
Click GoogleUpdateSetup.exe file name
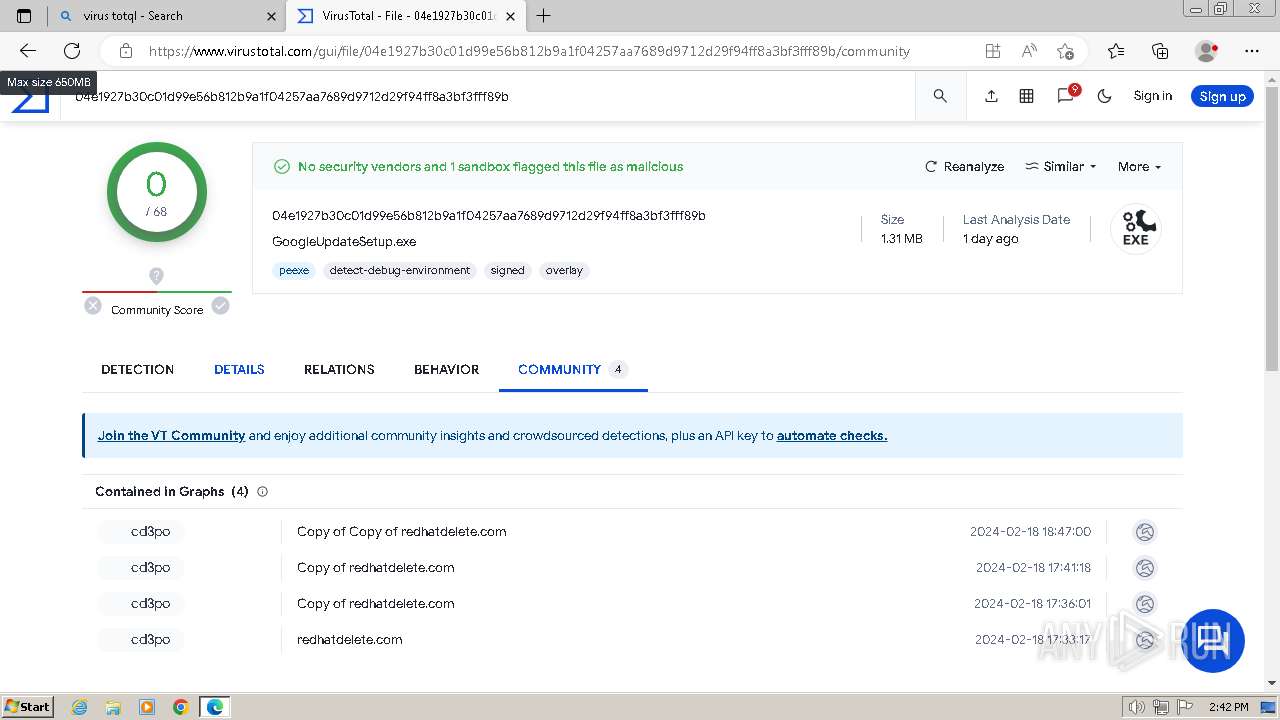pos(344,242)
